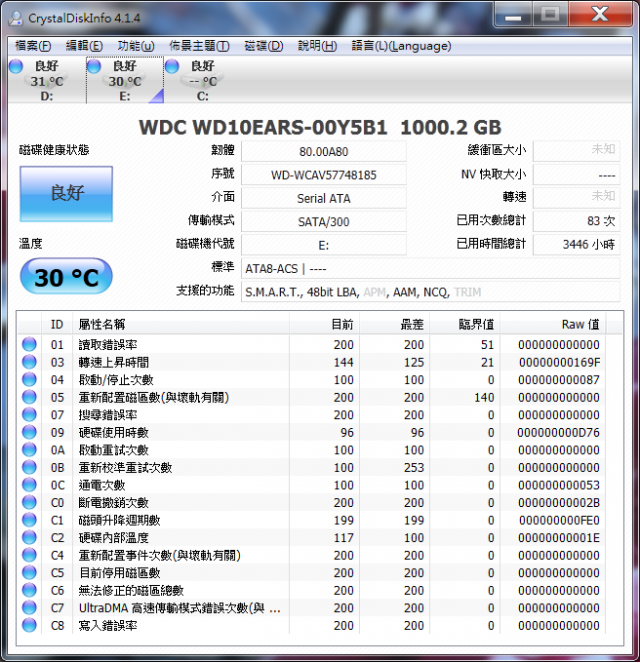Click the Serial ATA interface field

point(324,198)
